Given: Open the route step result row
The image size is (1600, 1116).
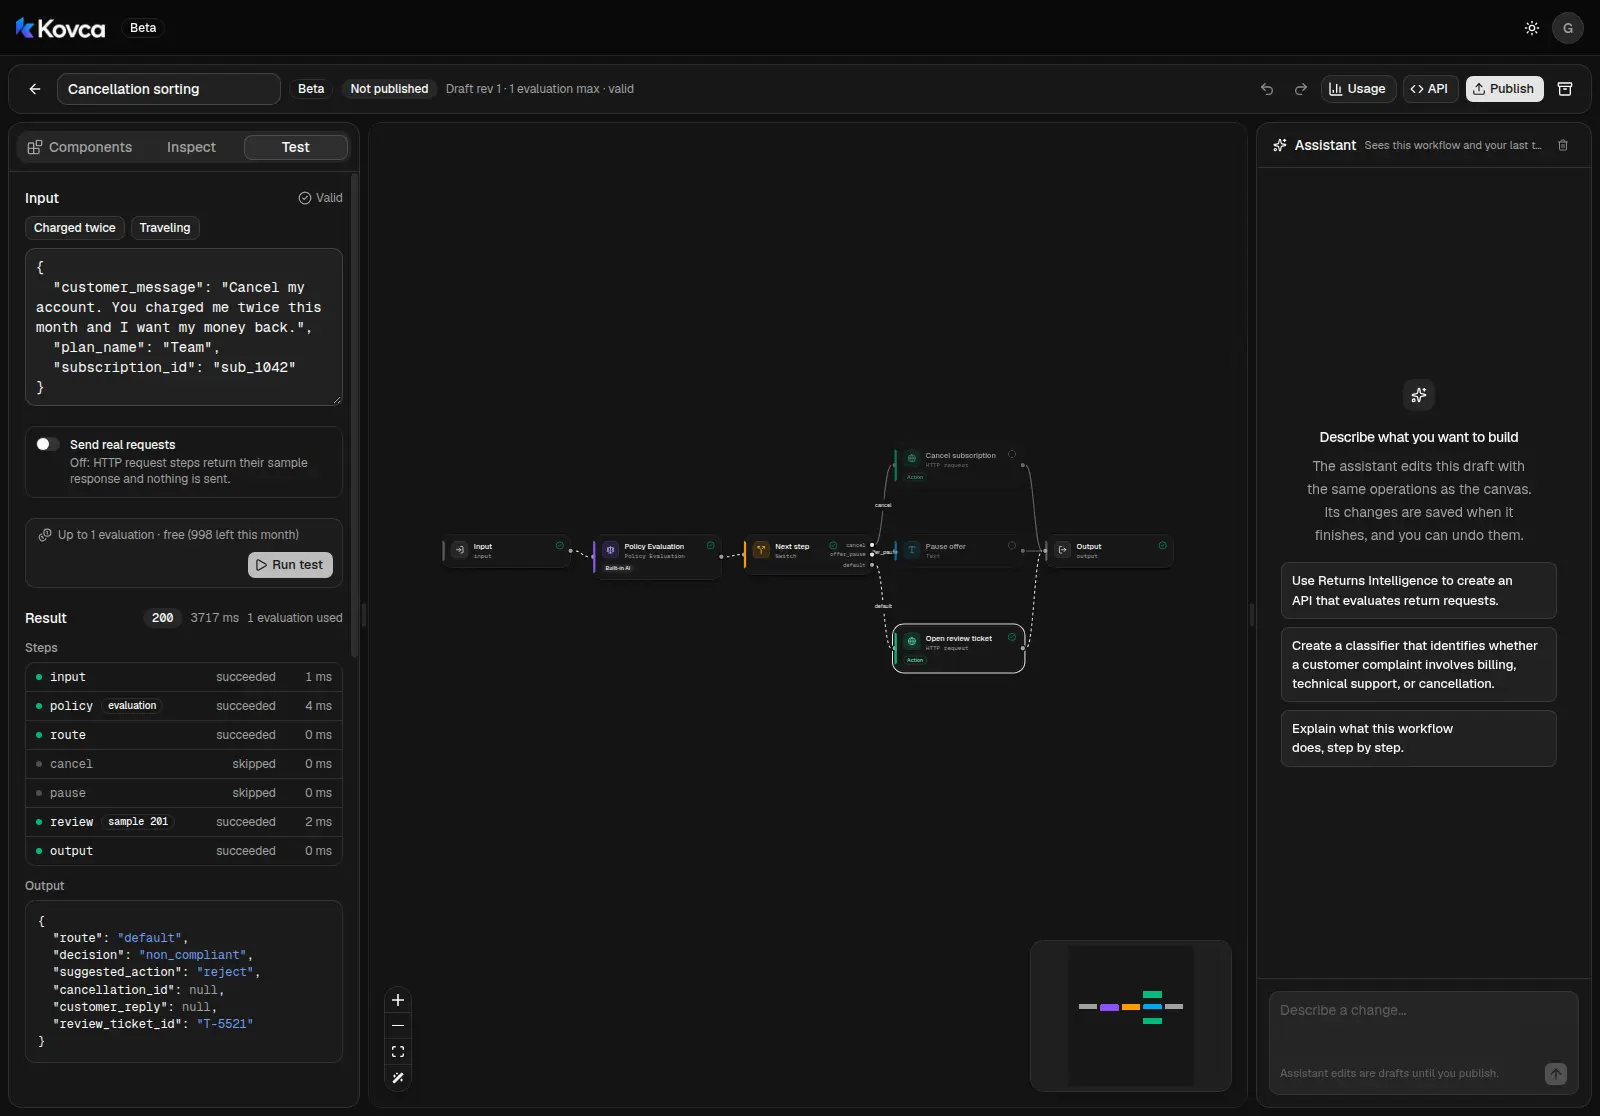Looking at the screenshot, I should click(184, 735).
